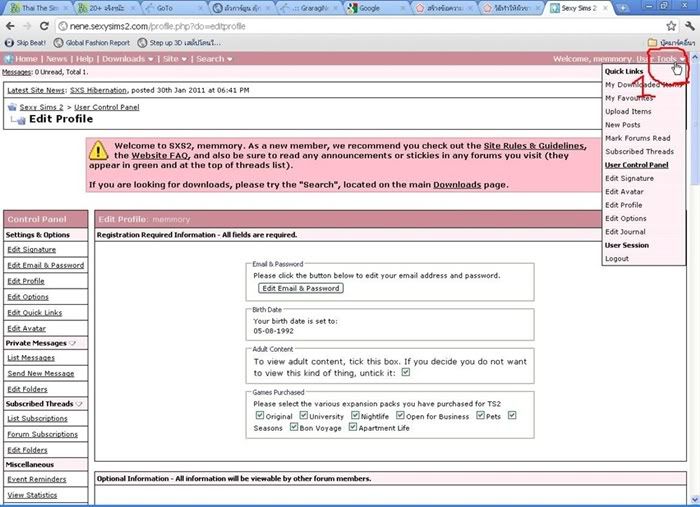Open Send New Message in sidebar
Image resolution: width=700 pixels, height=507 pixels.
(x=41, y=374)
